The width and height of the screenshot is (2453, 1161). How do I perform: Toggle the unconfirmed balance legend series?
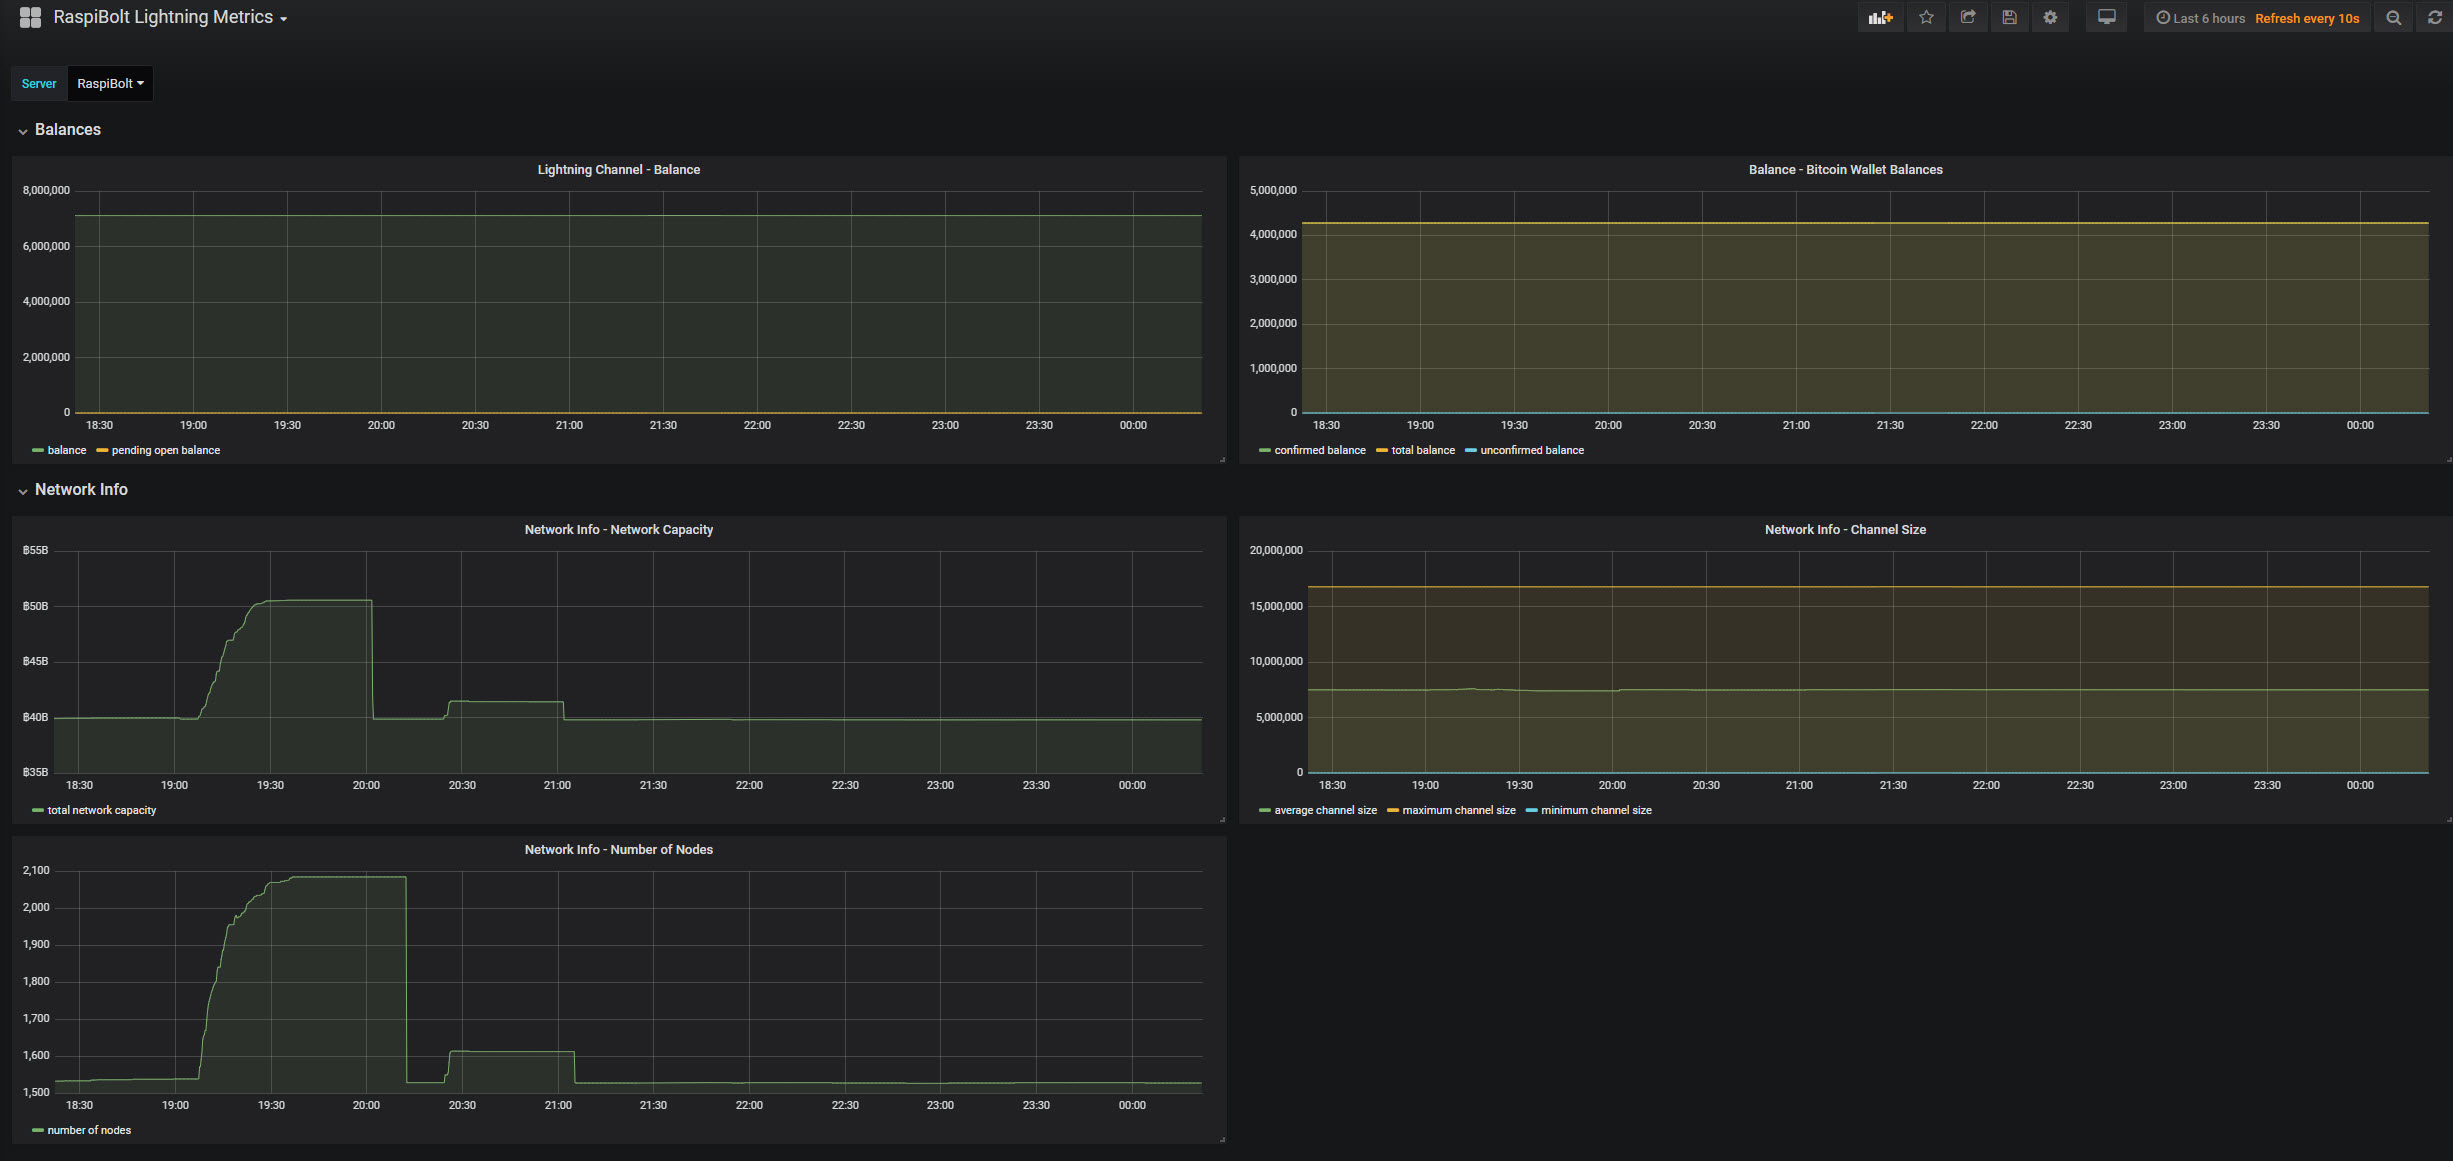tap(1531, 450)
